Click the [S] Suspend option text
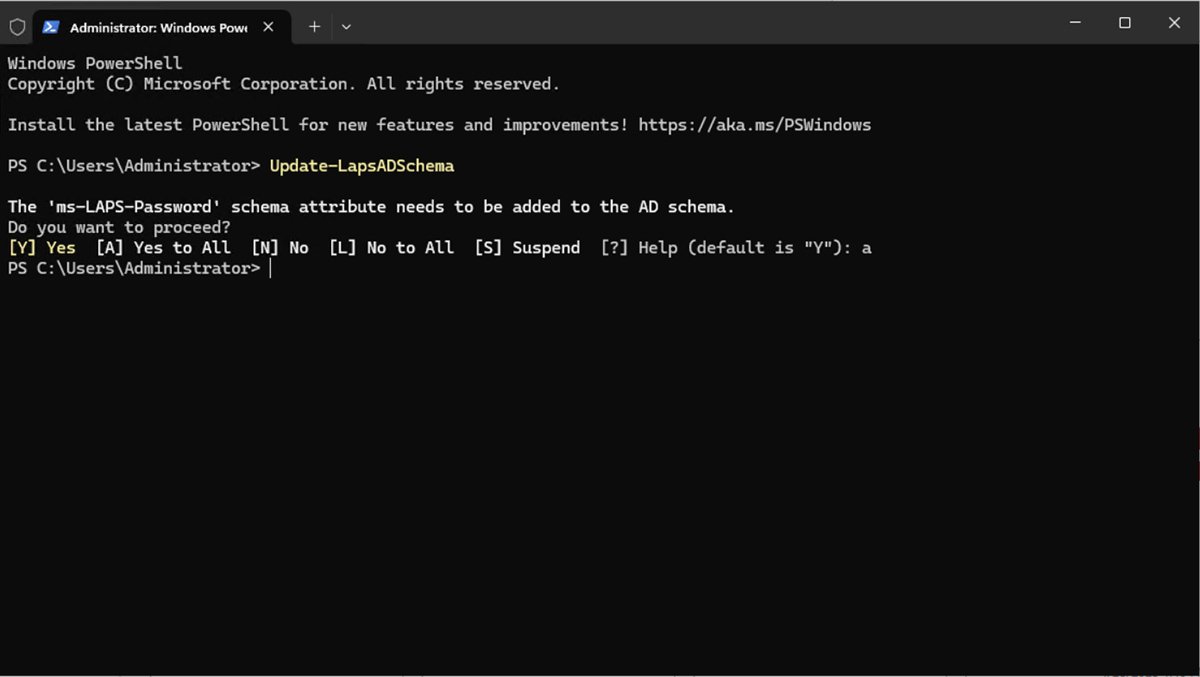Viewport: 1200px width, 677px height. pyautogui.click(x=527, y=248)
